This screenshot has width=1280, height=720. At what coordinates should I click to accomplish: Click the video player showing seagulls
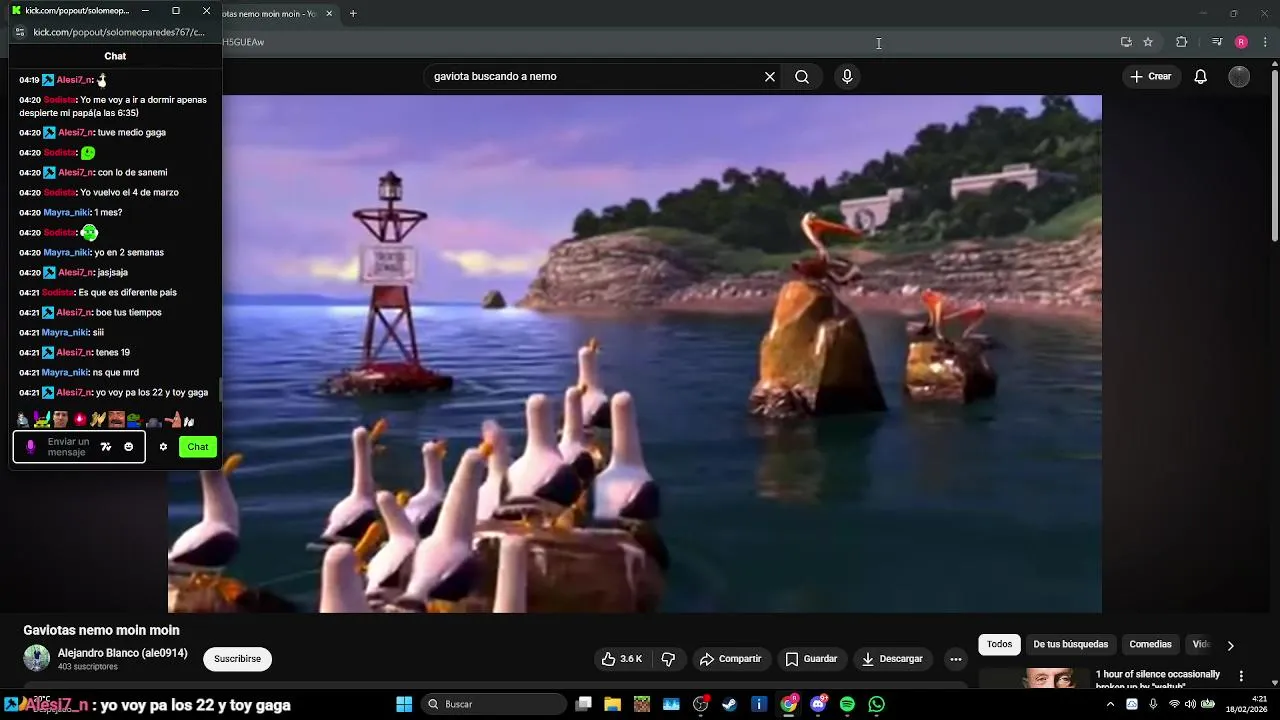[x=635, y=354]
